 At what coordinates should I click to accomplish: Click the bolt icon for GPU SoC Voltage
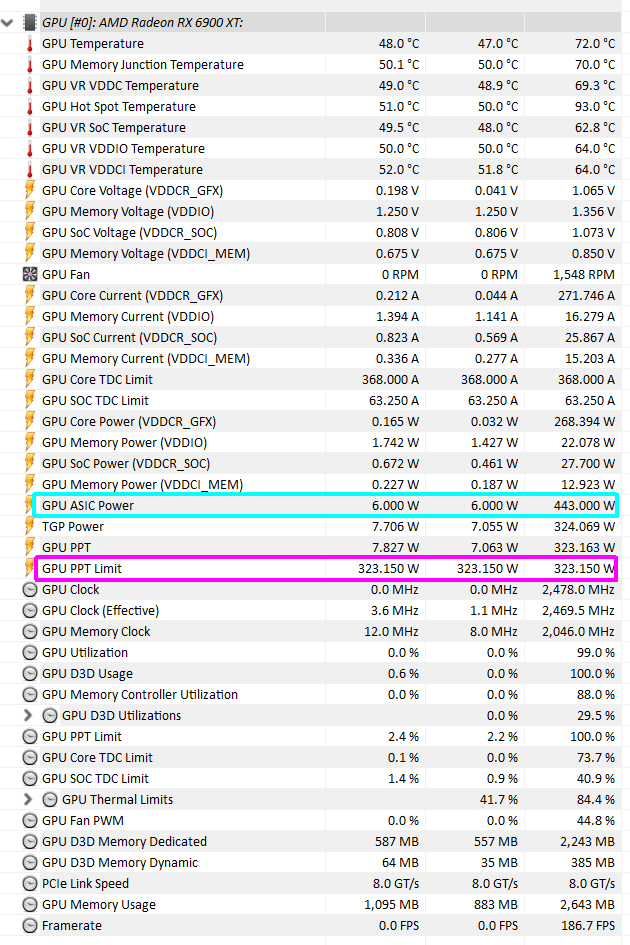[x=30, y=233]
